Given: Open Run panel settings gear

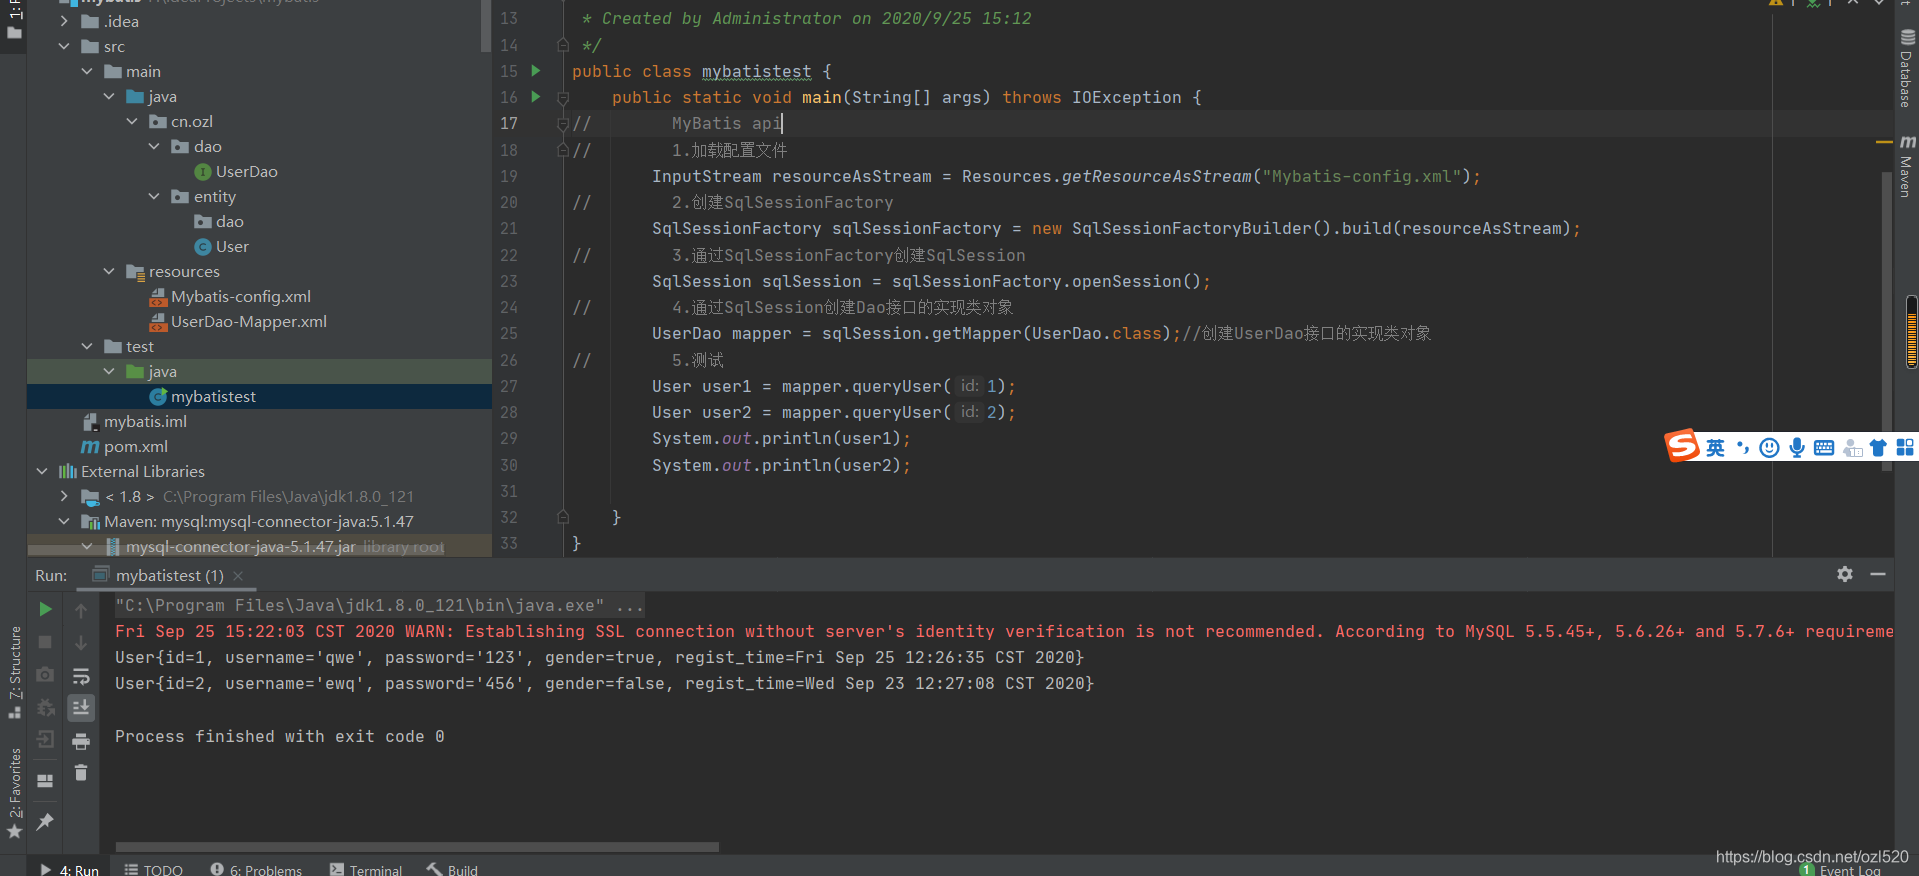Looking at the screenshot, I should [x=1845, y=574].
